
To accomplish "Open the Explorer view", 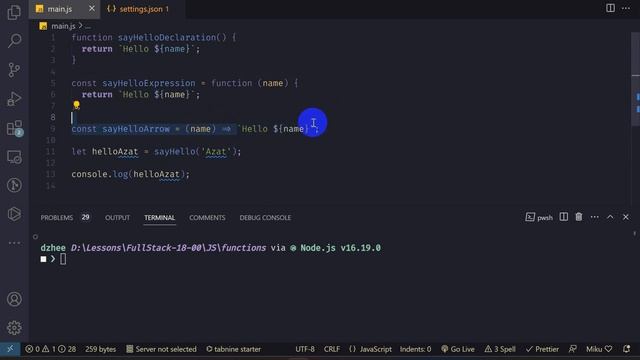I will [14, 12].
